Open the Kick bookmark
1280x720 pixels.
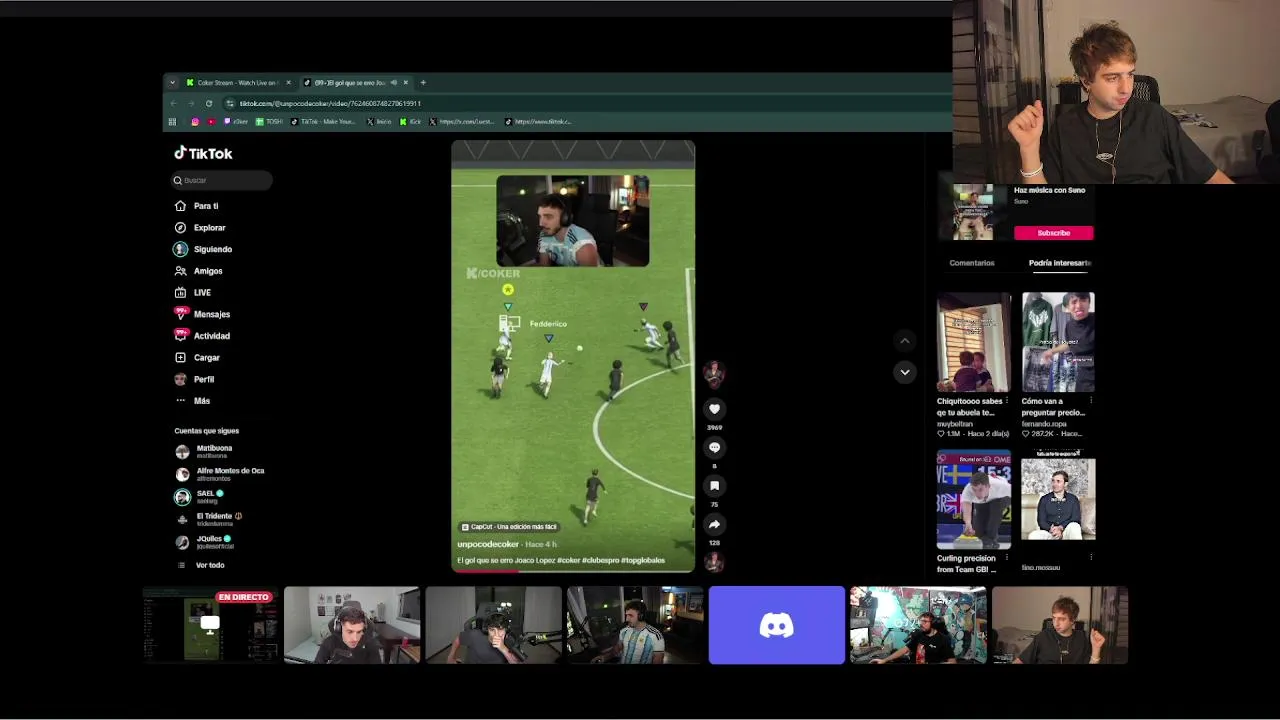[x=411, y=122]
